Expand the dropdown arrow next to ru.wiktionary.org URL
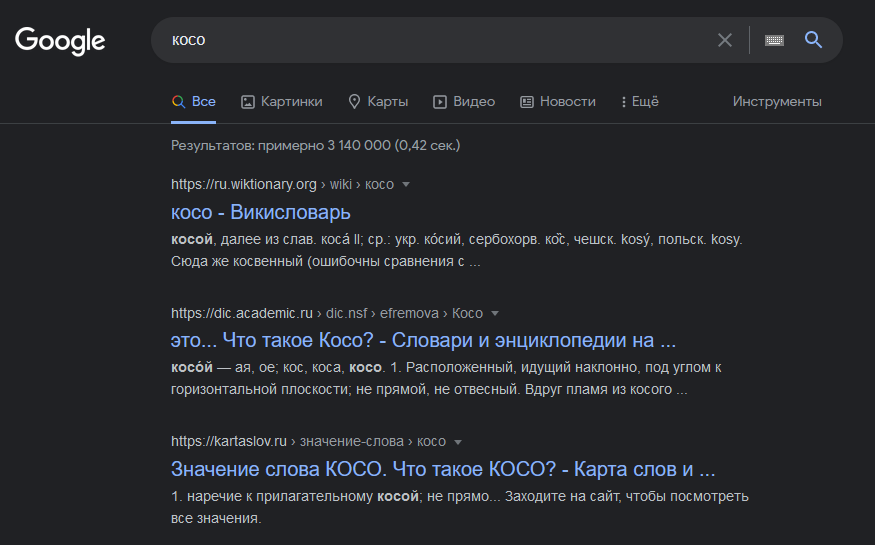The width and height of the screenshot is (875, 545). pos(406,185)
